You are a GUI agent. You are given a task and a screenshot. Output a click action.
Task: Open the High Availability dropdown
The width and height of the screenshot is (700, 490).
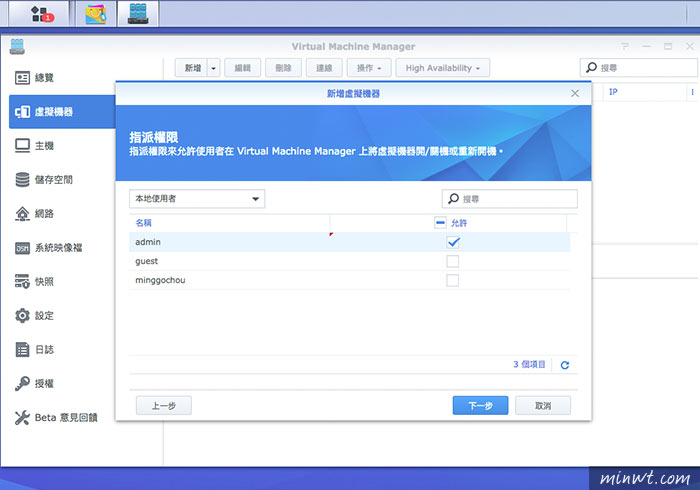click(442, 68)
